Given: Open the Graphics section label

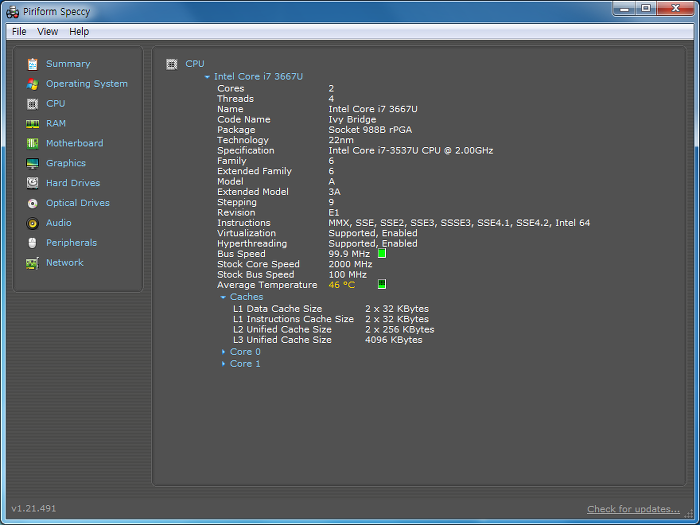Looking at the screenshot, I should click(x=66, y=163).
